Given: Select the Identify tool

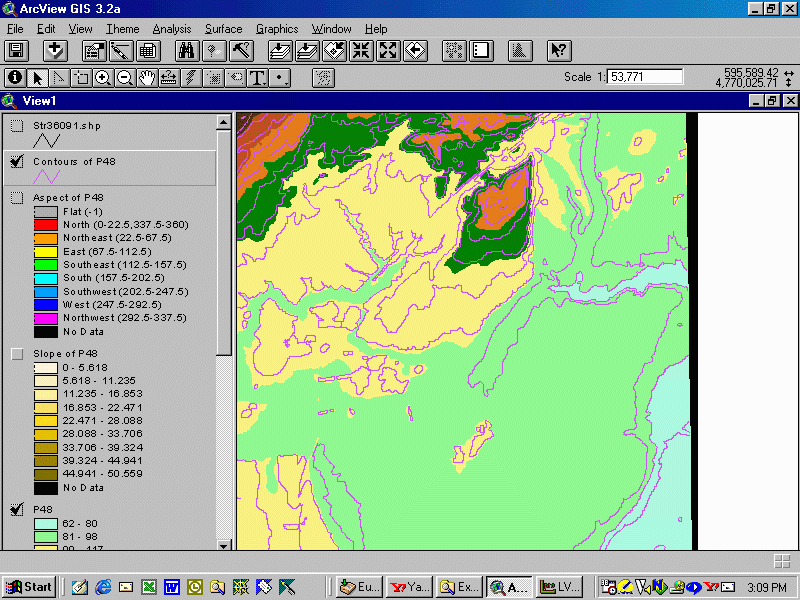Looking at the screenshot, I should click(15, 78).
